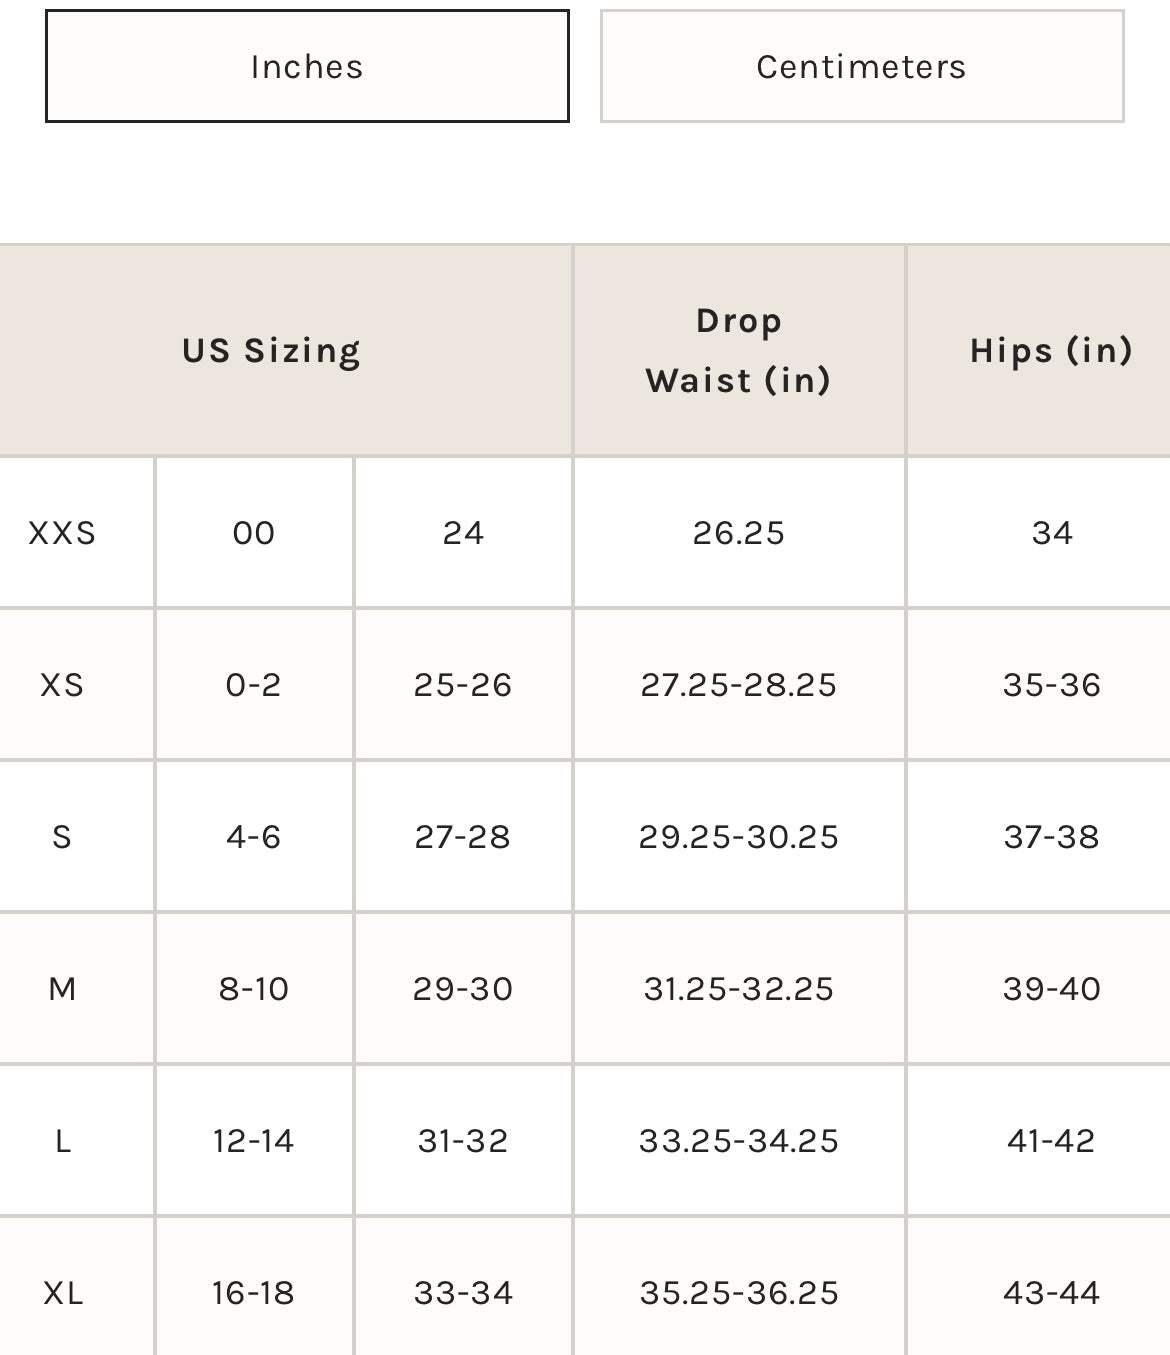Click the 26.25 drop waist cell
Viewport: 1170px width, 1355px height.
tap(738, 533)
